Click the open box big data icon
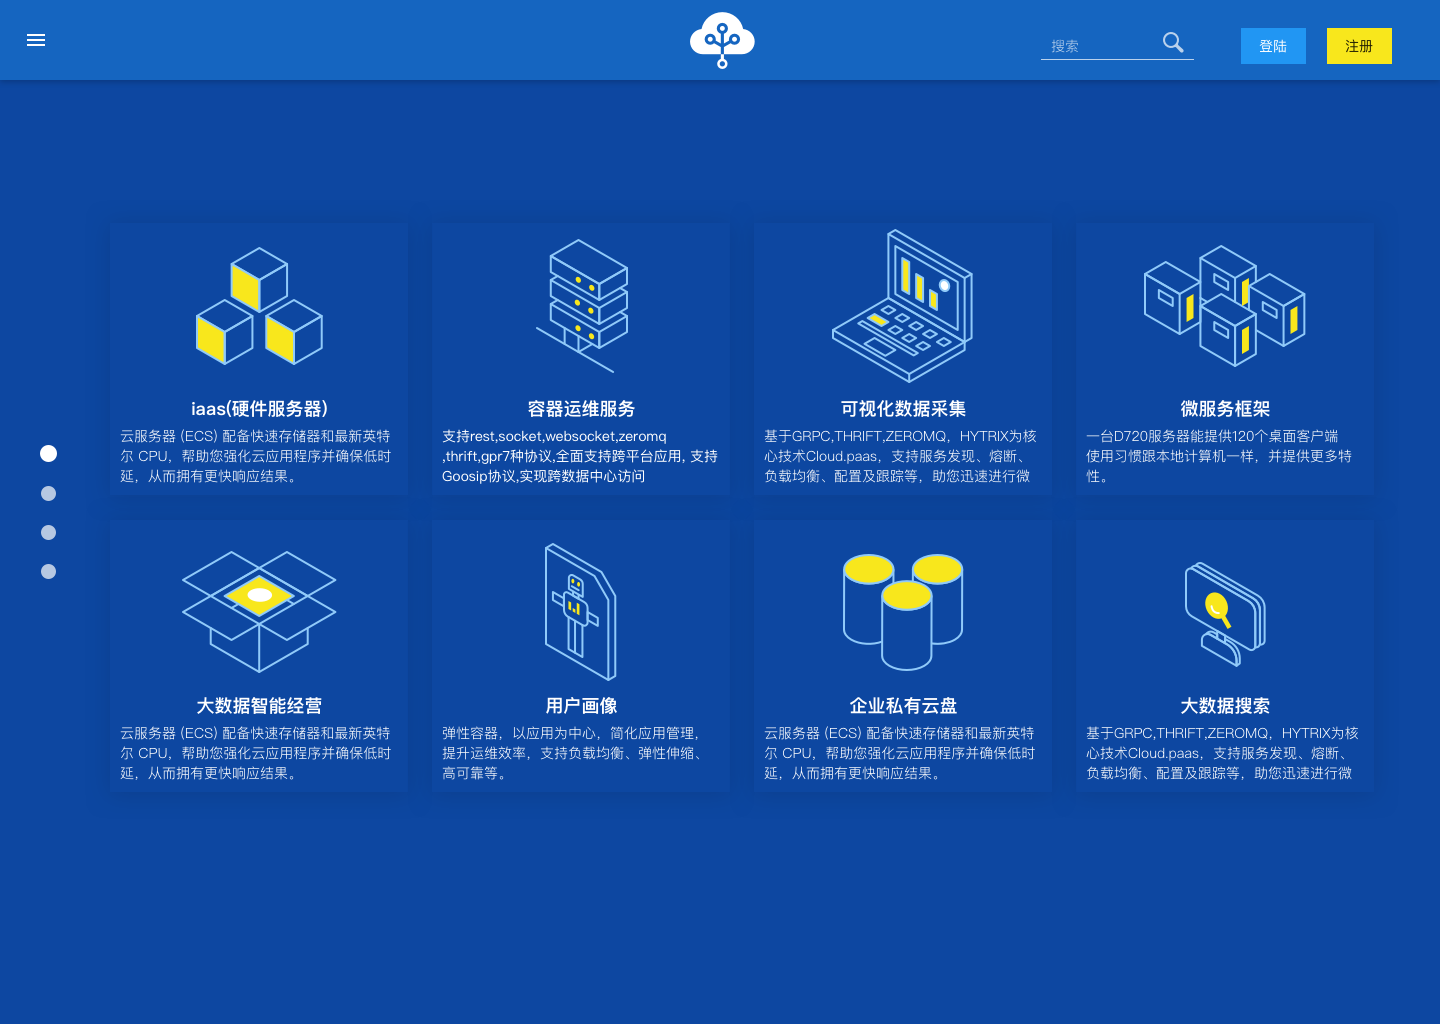This screenshot has height=1024, width=1440. pos(259,610)
